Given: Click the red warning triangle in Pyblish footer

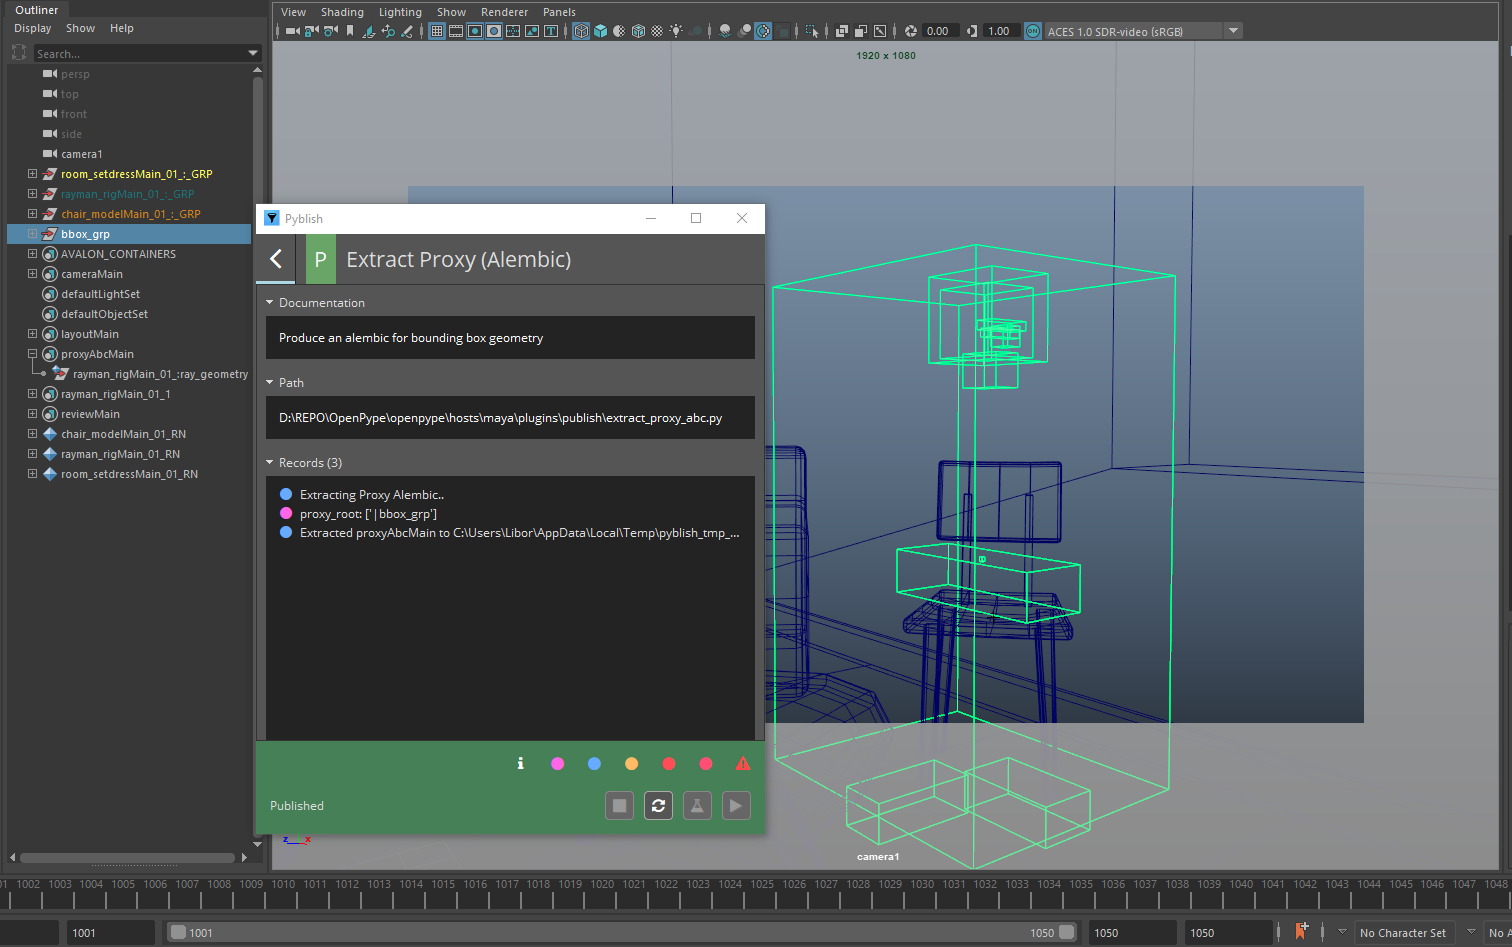Looking at the screenshot, I should click(742, 764).
